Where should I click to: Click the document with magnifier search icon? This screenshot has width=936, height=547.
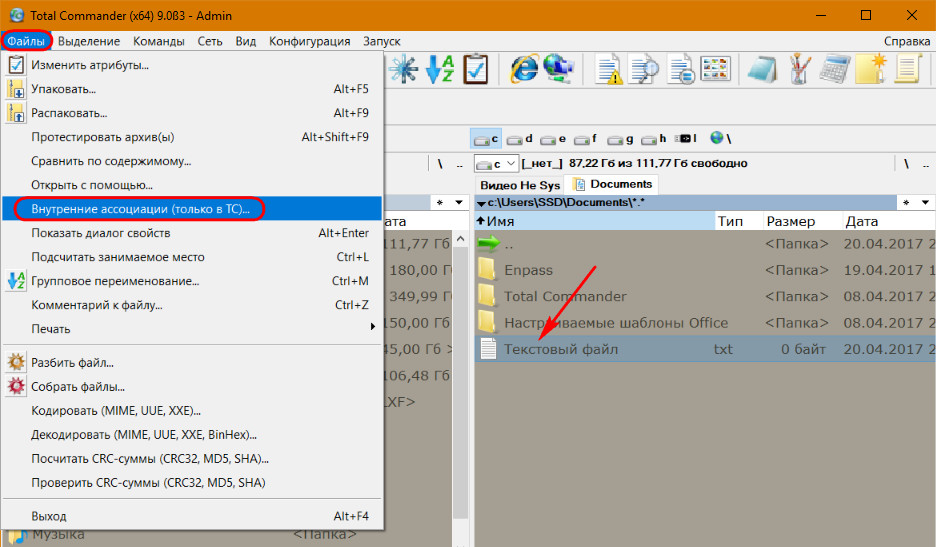(x=644, y=69)
